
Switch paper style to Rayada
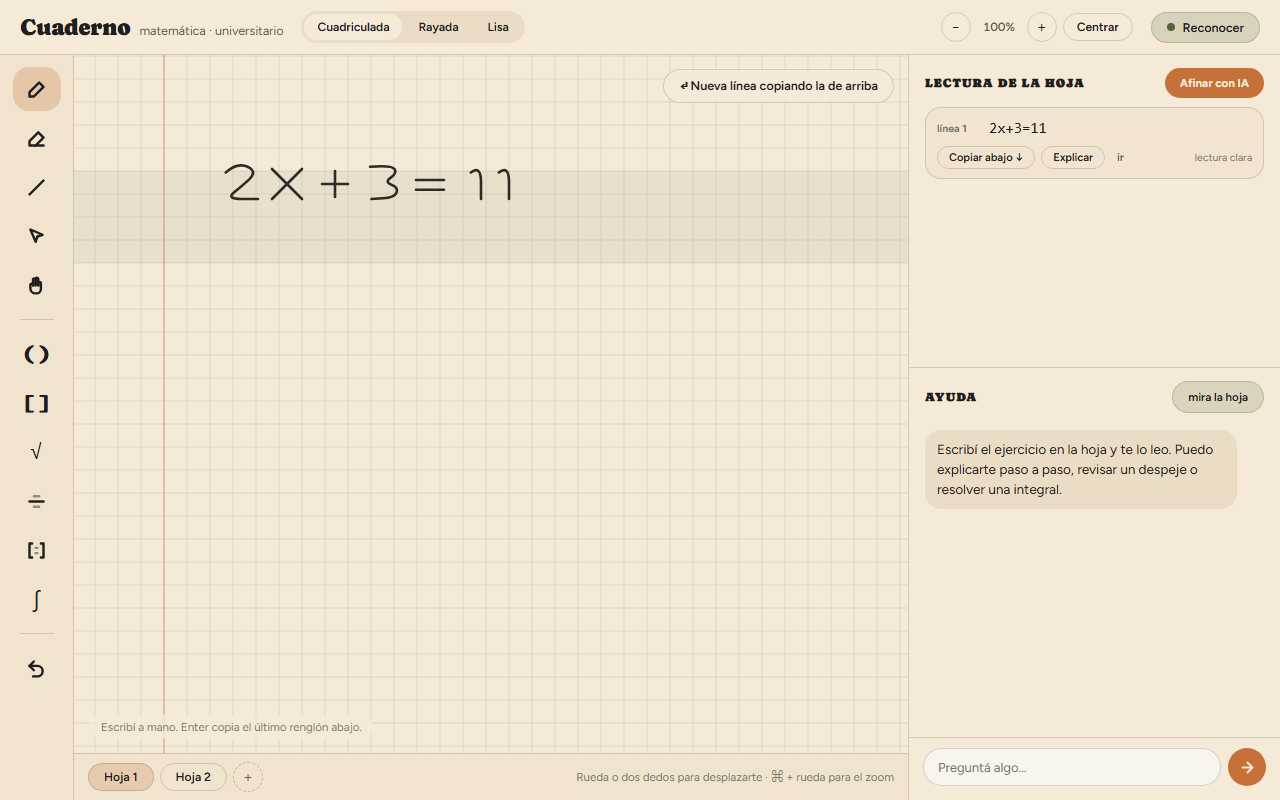[438, 27]
